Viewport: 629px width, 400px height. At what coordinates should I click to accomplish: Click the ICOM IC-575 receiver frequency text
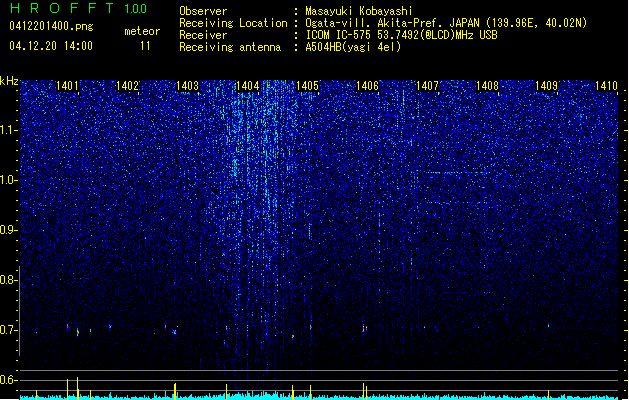[x=402, y=35]
